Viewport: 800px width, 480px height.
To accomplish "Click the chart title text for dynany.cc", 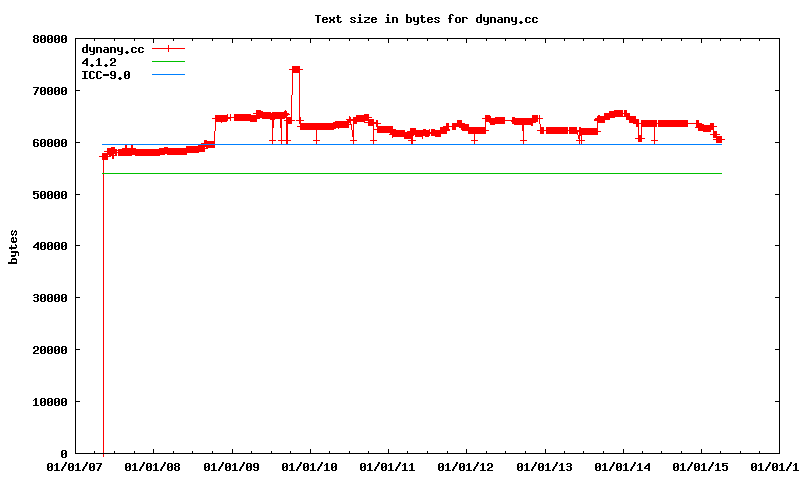I will point(426,19).
